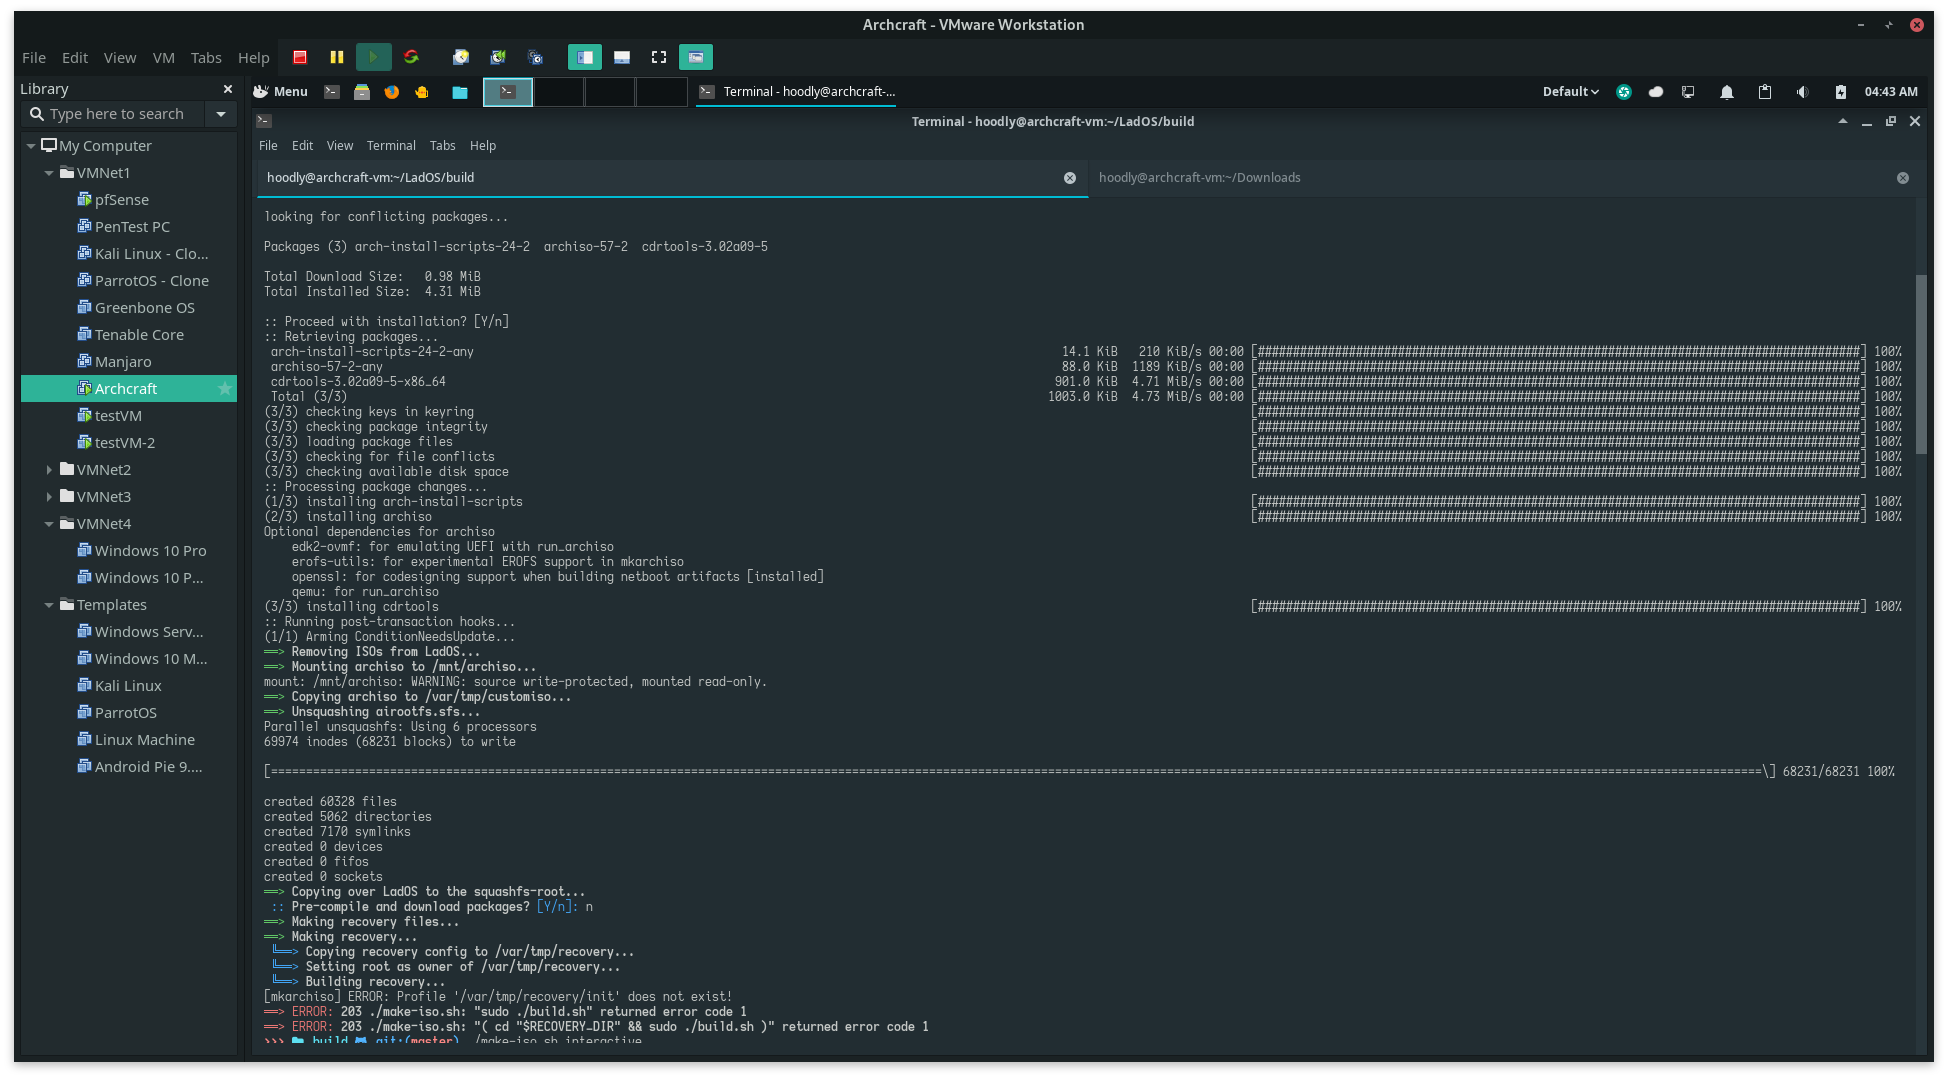Expand the VMNet3 folder
This screenshot has height=1079, width=1948.
click(49, 497)
